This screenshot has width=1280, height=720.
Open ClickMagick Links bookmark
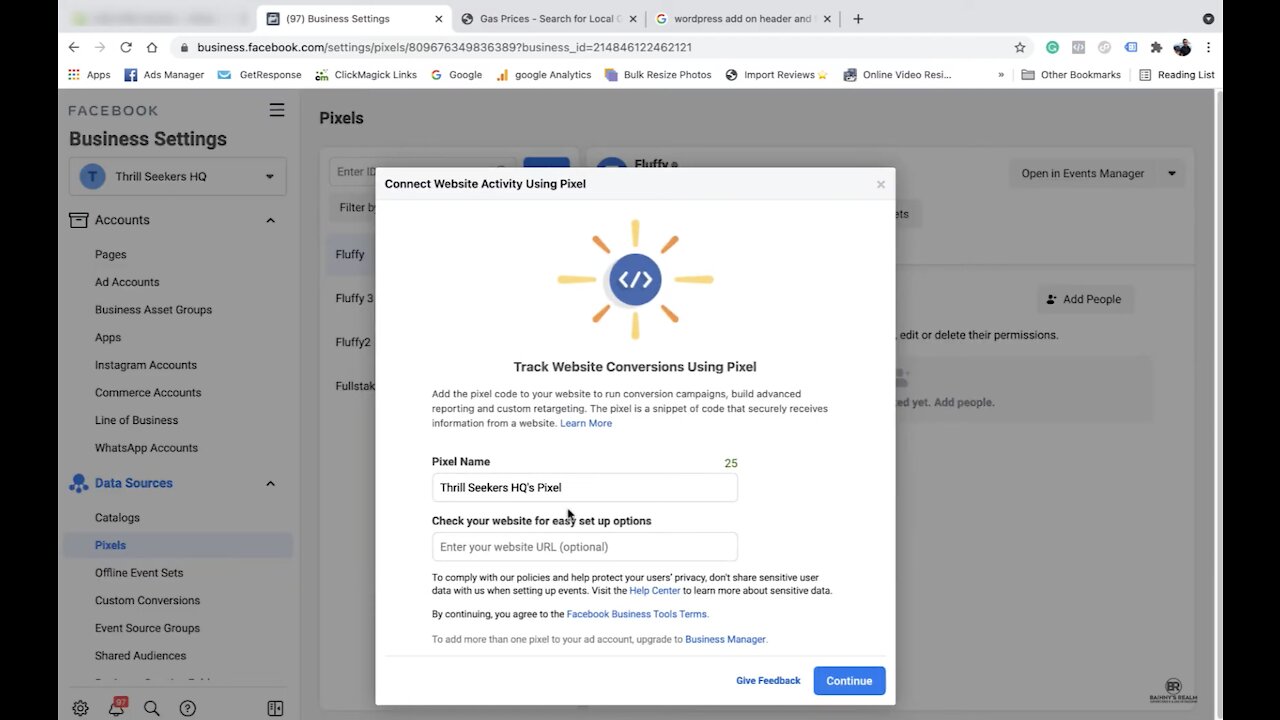(365, 74)
